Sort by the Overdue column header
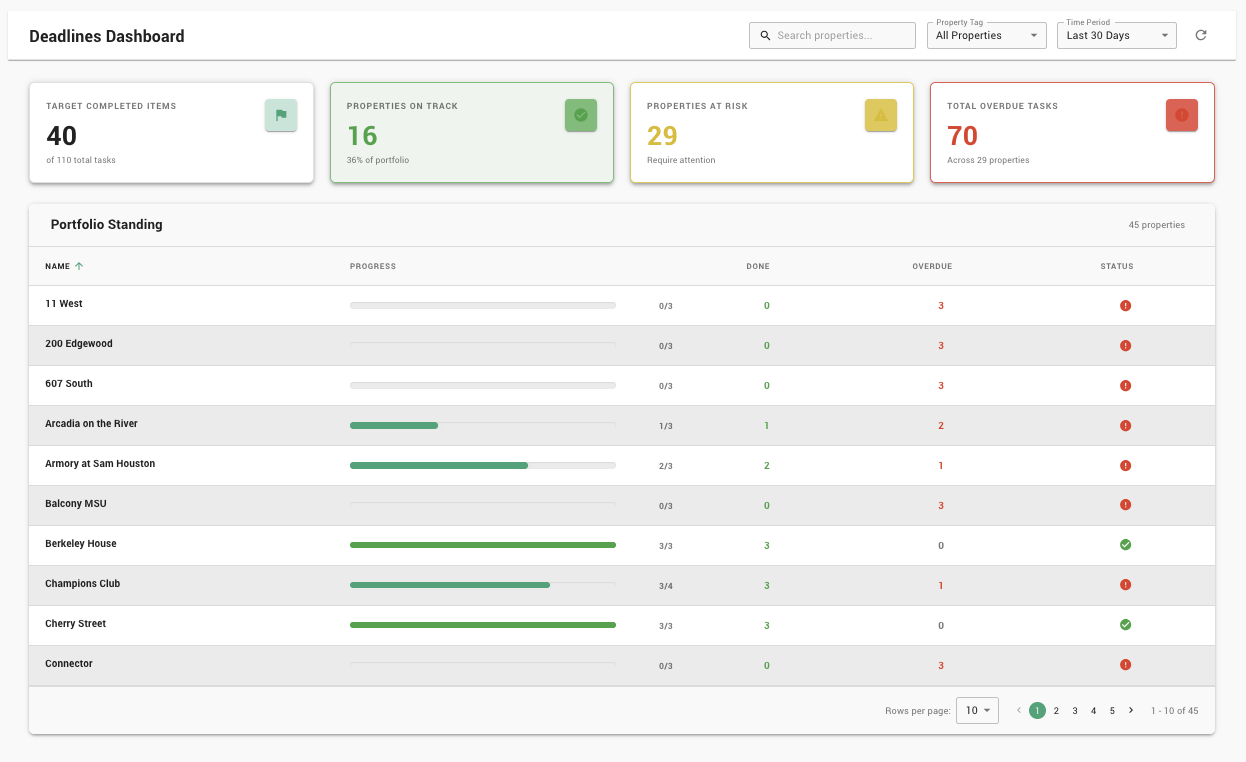The height and width of the screenshot is (762, 1246). (x=932, y=266)
